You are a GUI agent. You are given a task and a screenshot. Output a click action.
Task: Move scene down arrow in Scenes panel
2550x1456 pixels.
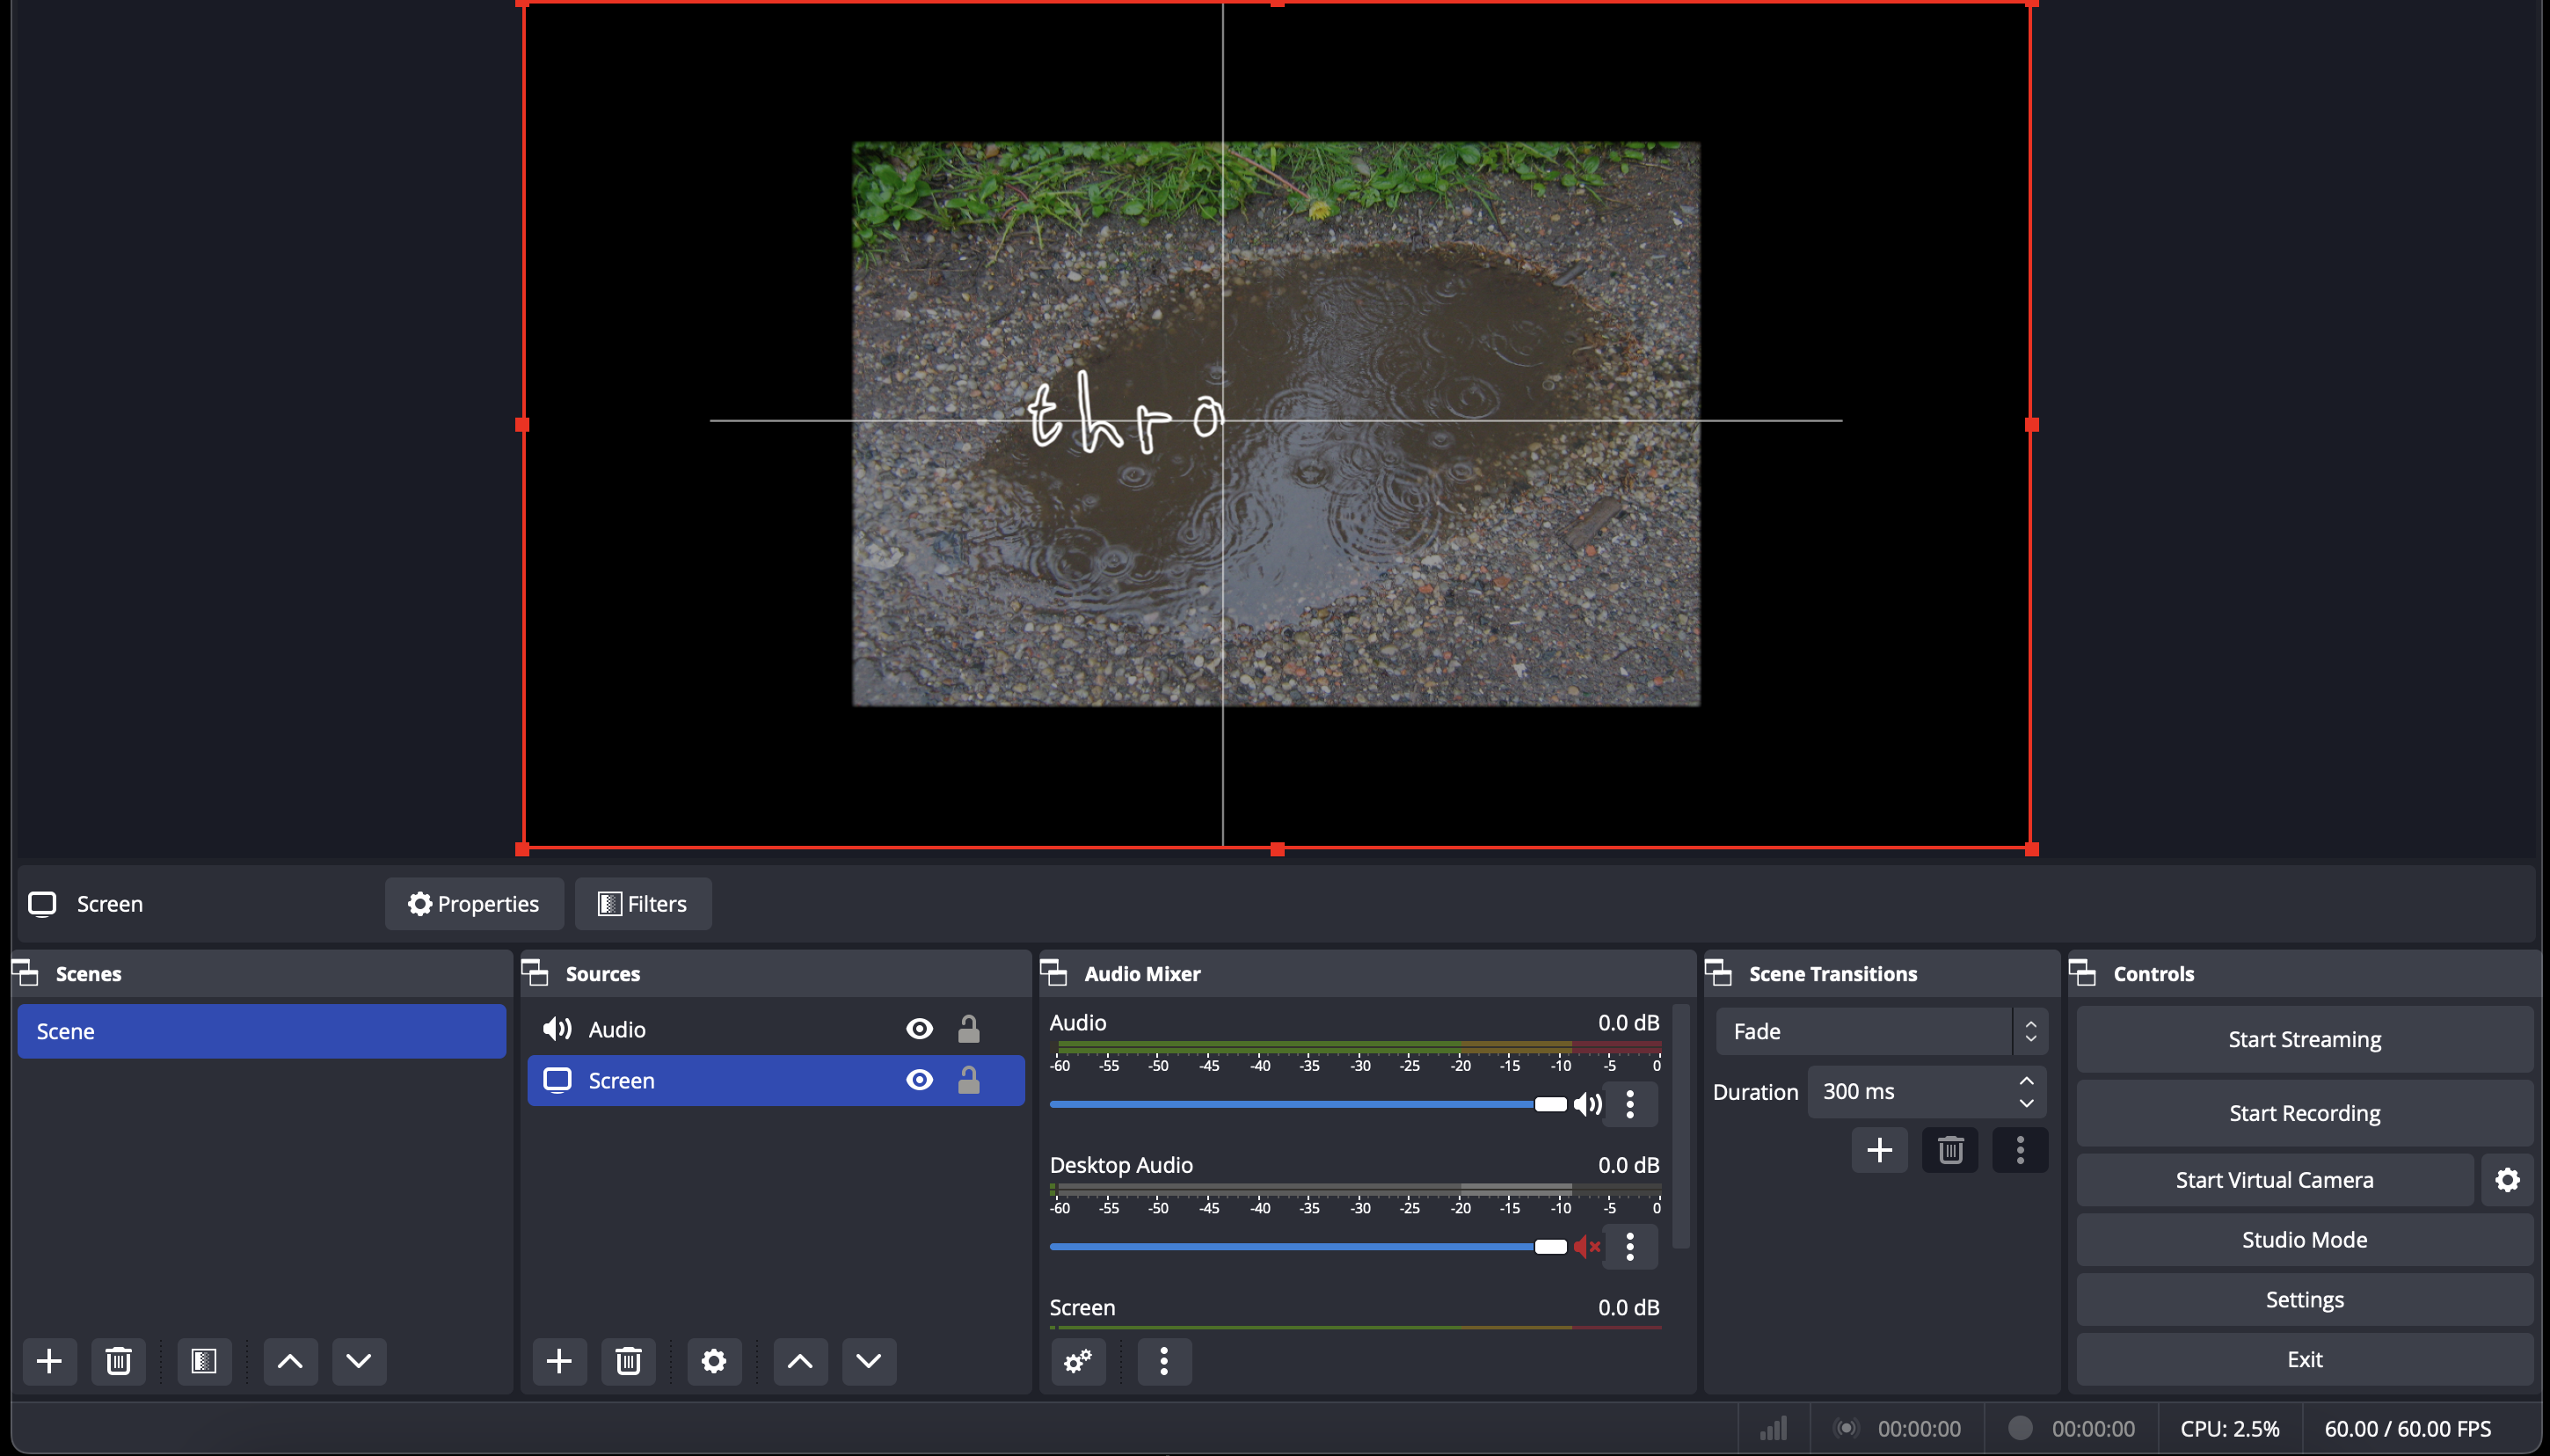tap(359, 1361)
